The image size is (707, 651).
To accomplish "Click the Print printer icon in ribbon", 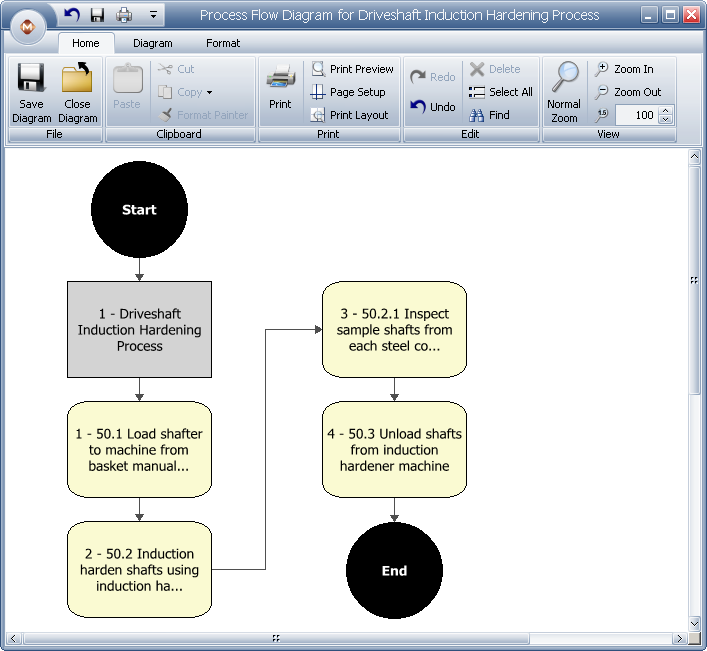I will click(280, 78).
